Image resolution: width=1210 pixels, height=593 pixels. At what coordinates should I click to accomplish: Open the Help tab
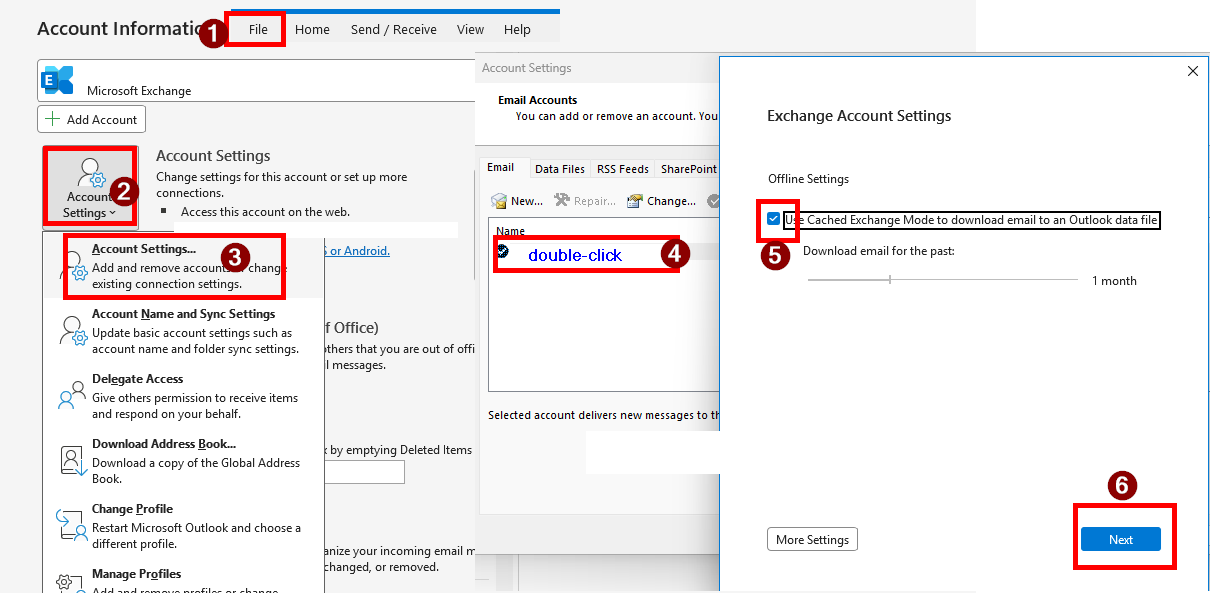click(x=517, y=29)
